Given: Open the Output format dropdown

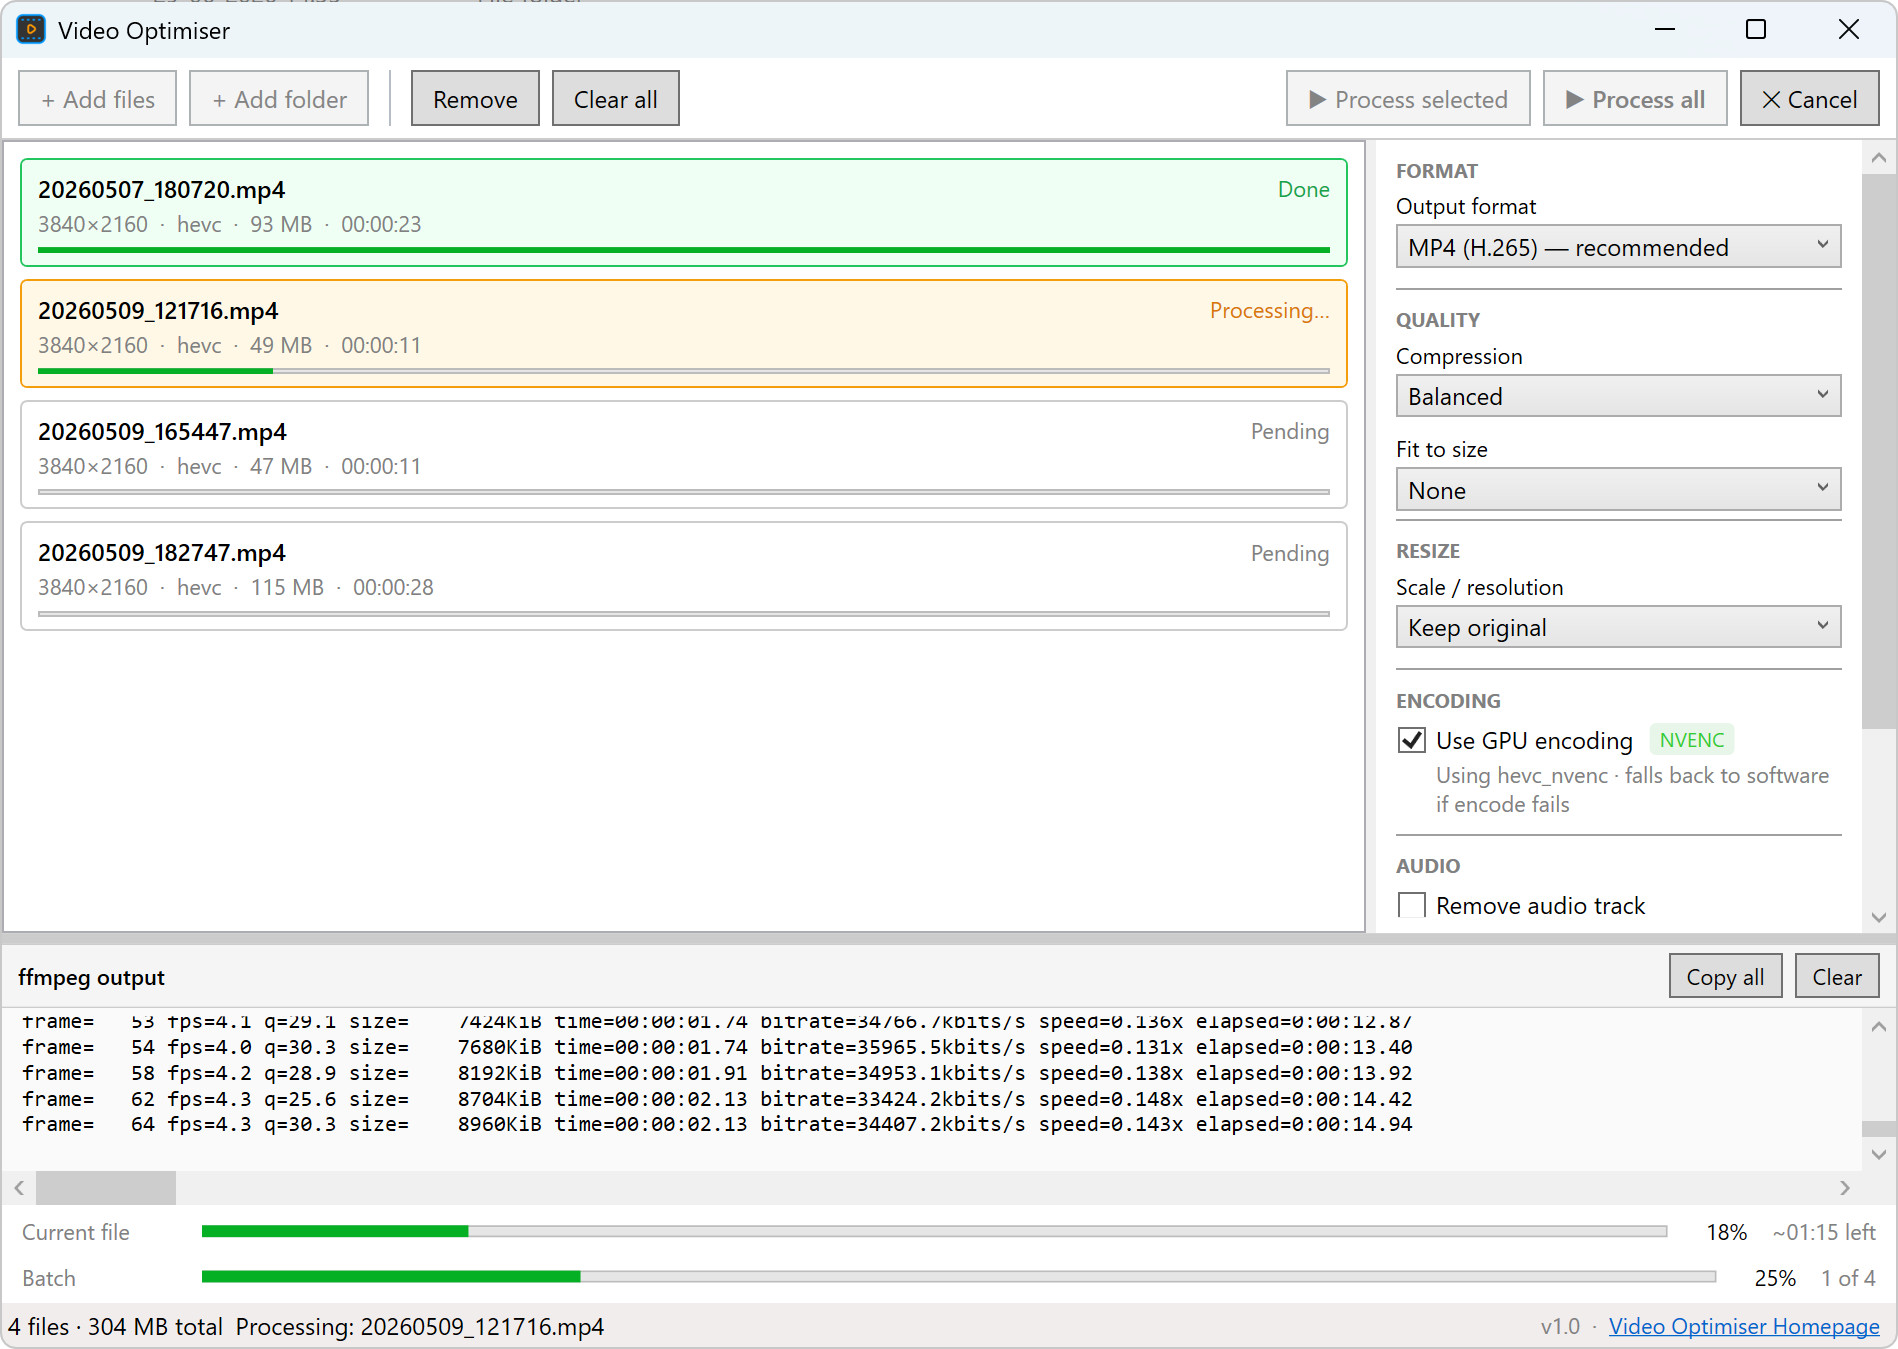Looking at the screenshot, I should click(1618, 247).
